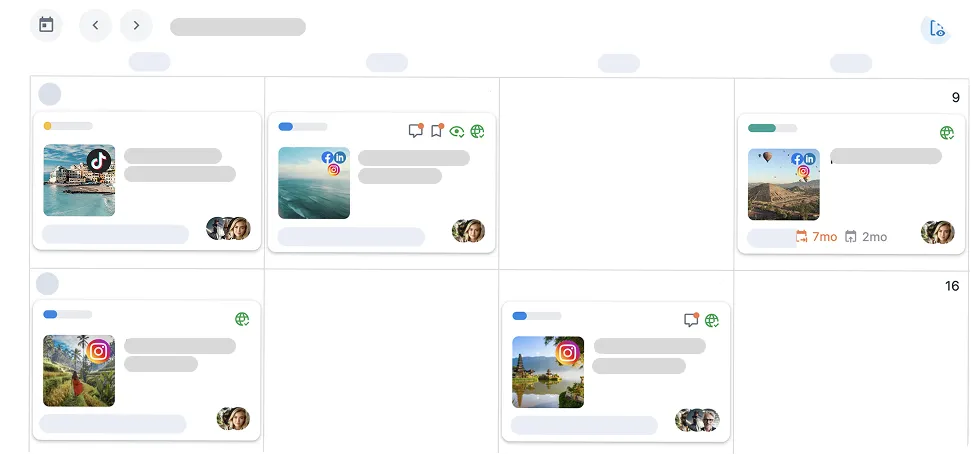Image resolution: width=971 pixels, height=455 pixels.
Task: Open comment icon on the temple lake post
Action: point(691,320)
